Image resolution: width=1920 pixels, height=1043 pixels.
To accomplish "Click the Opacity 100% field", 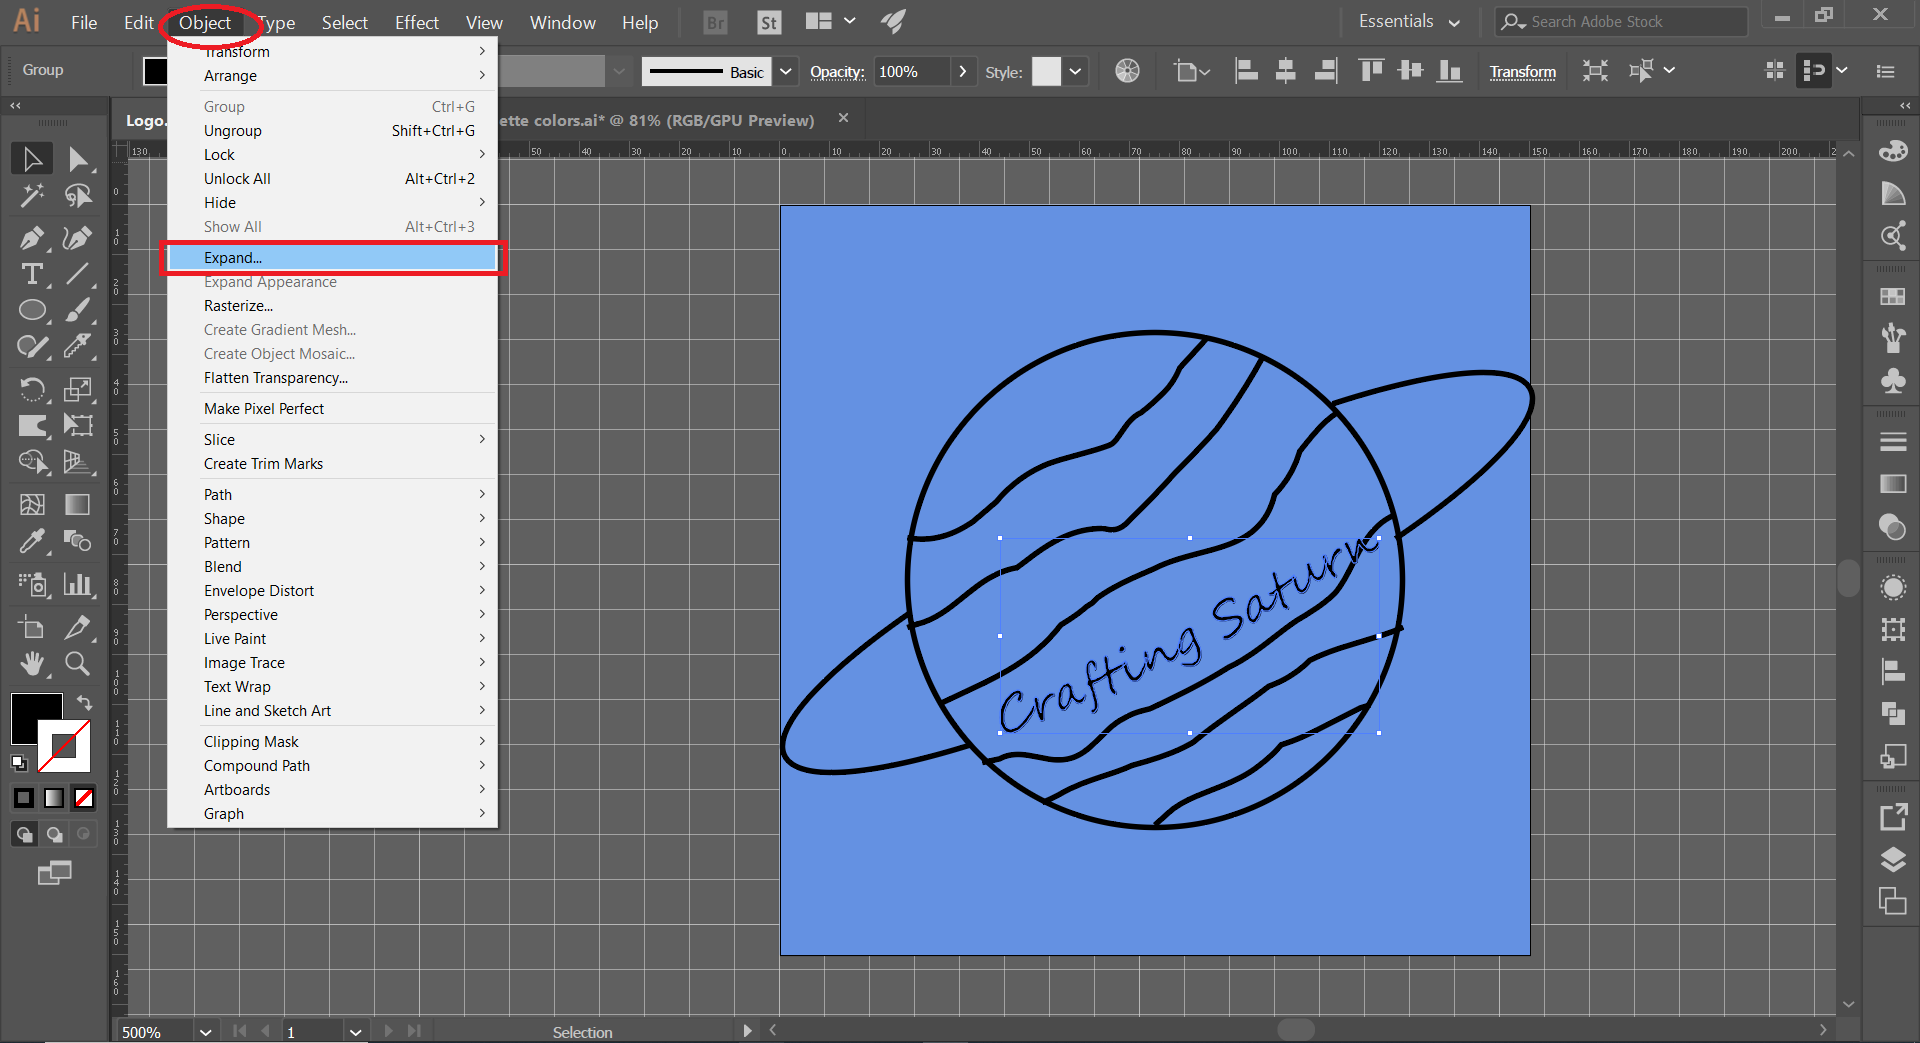I will (911, 72).
